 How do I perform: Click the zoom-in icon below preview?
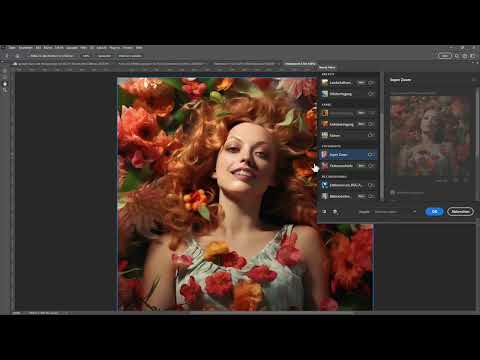point(466,180)
